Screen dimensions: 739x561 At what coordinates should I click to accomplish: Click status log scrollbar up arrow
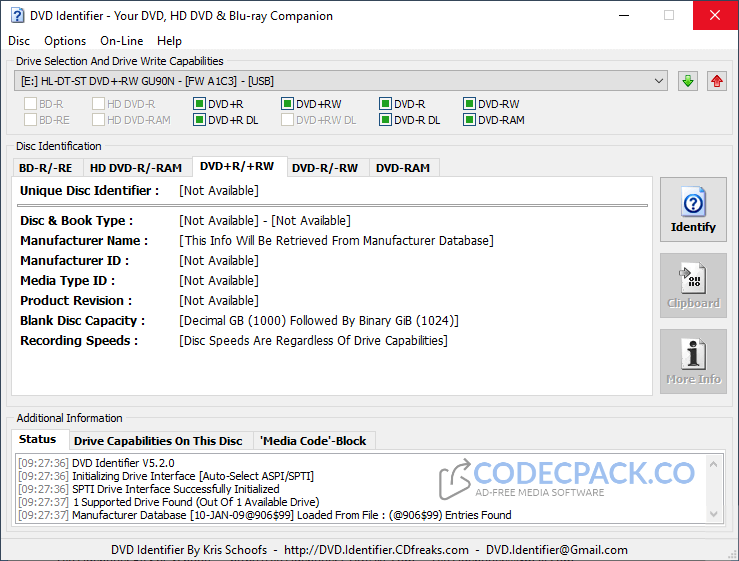tap(714, 464)
